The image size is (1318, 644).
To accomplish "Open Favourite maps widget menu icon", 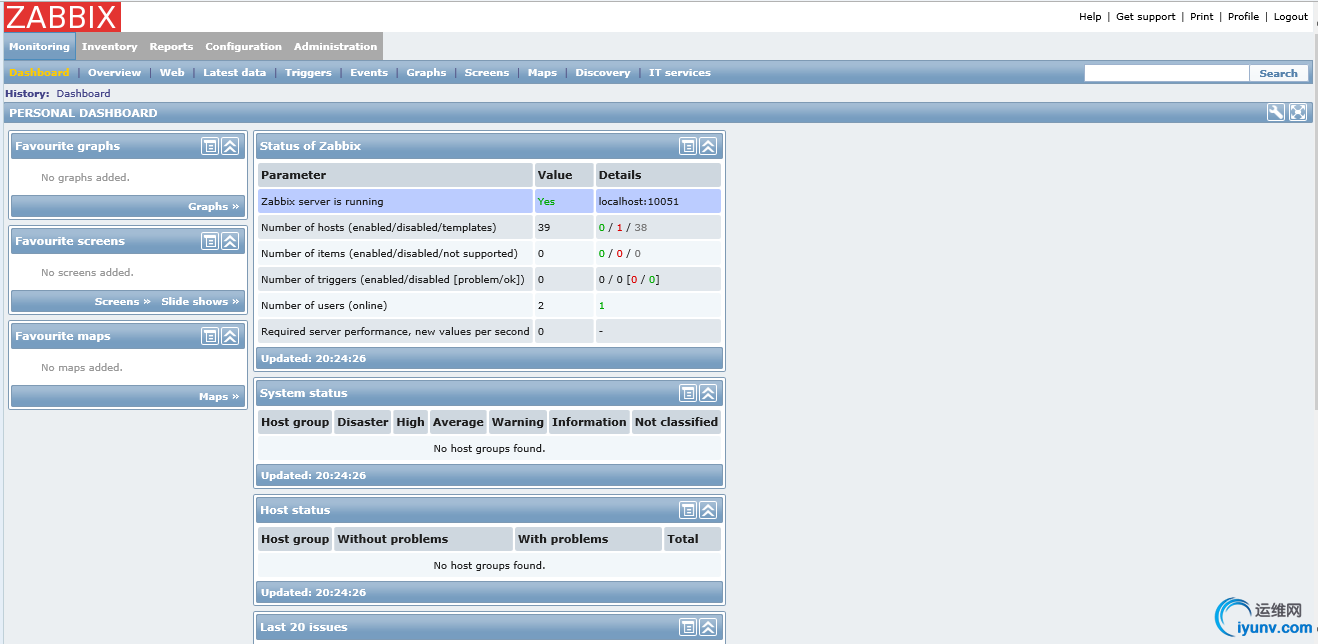I will 210,336.
